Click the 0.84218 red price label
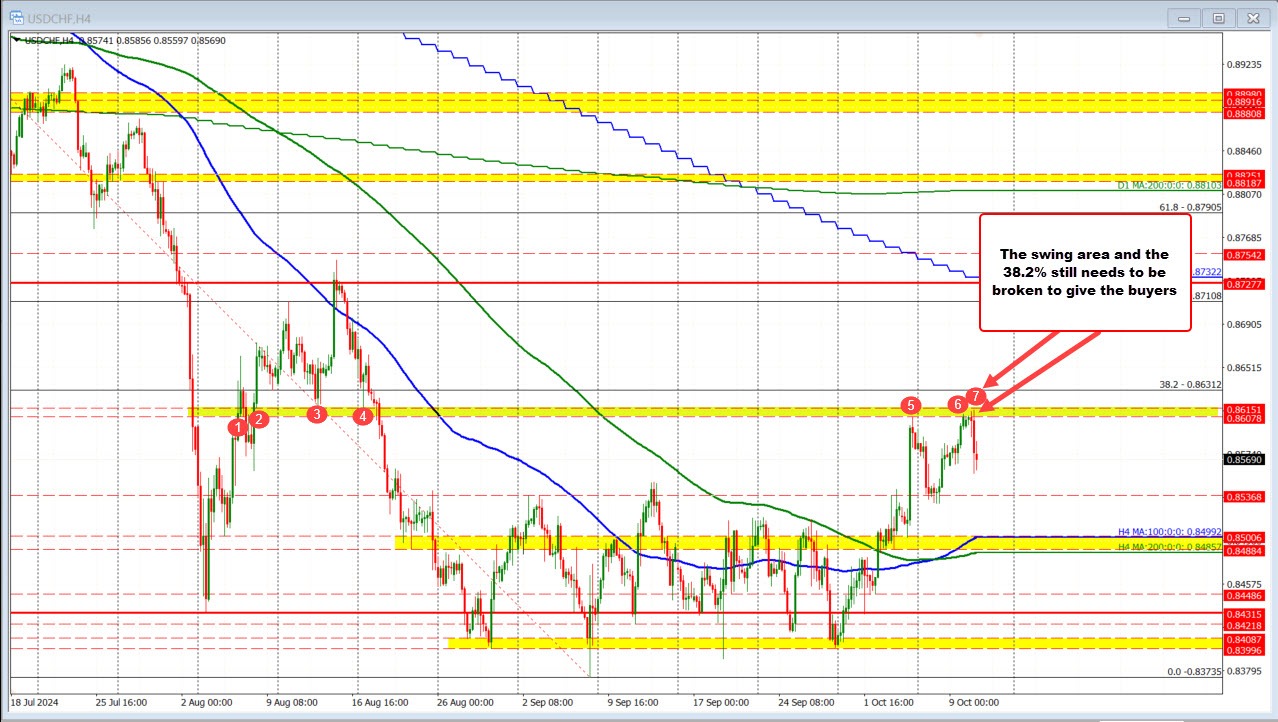Image resolution: width=1278 pixels, height=722 pixels. coord(1246,625)
